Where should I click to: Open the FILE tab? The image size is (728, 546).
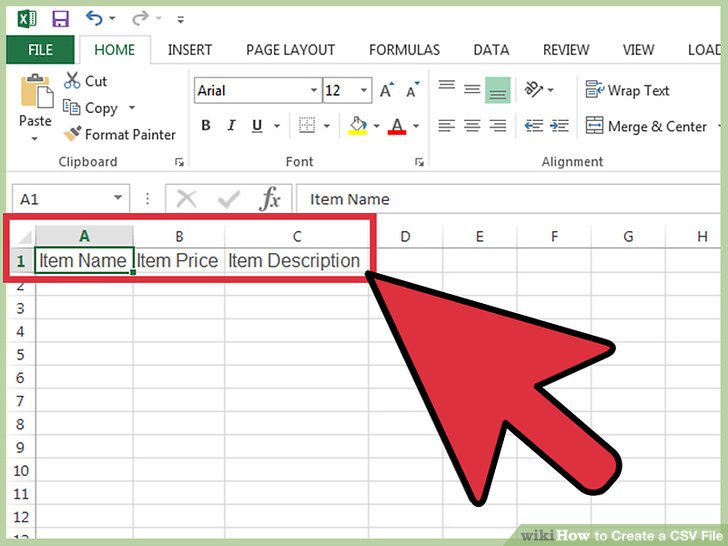(40, 50)
